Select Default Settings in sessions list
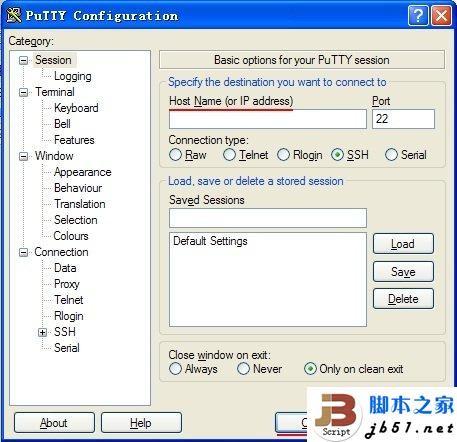457x442 pixels. tap(210, 241)
